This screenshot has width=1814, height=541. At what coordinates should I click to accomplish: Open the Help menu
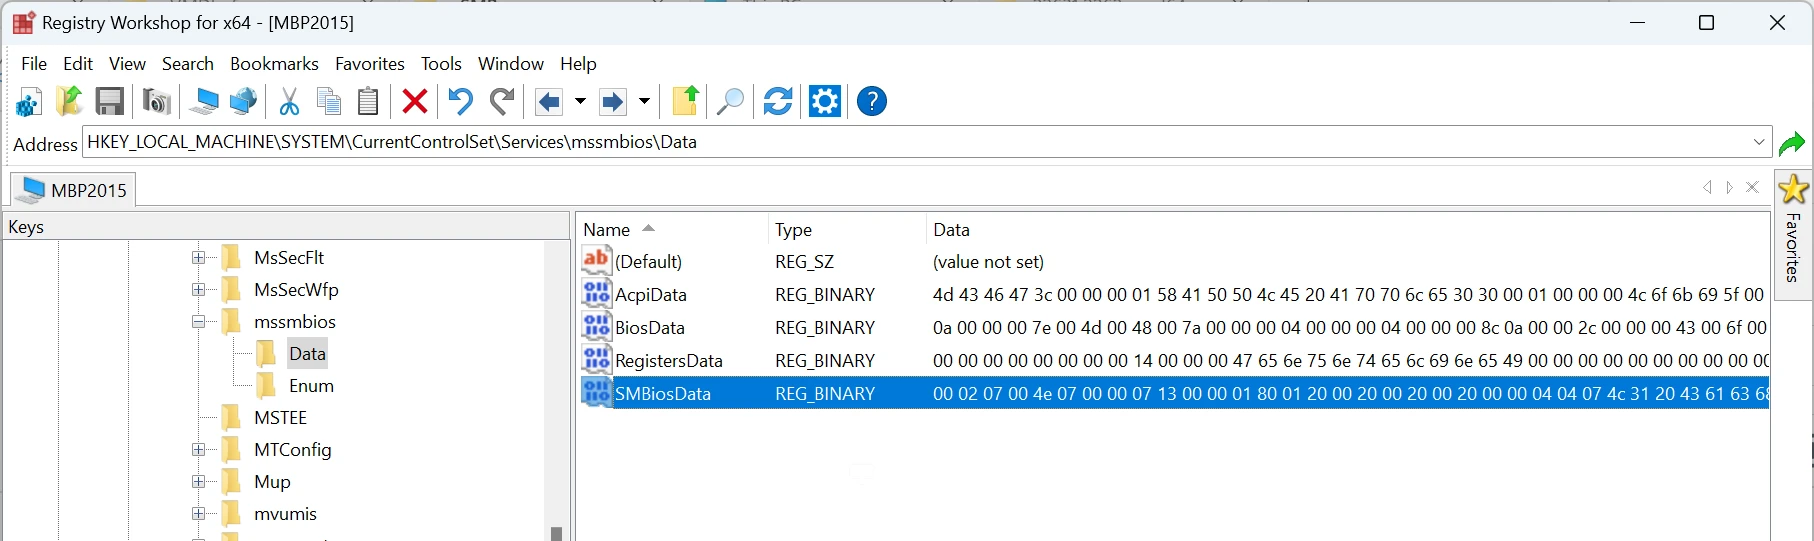tap(578, 63)
